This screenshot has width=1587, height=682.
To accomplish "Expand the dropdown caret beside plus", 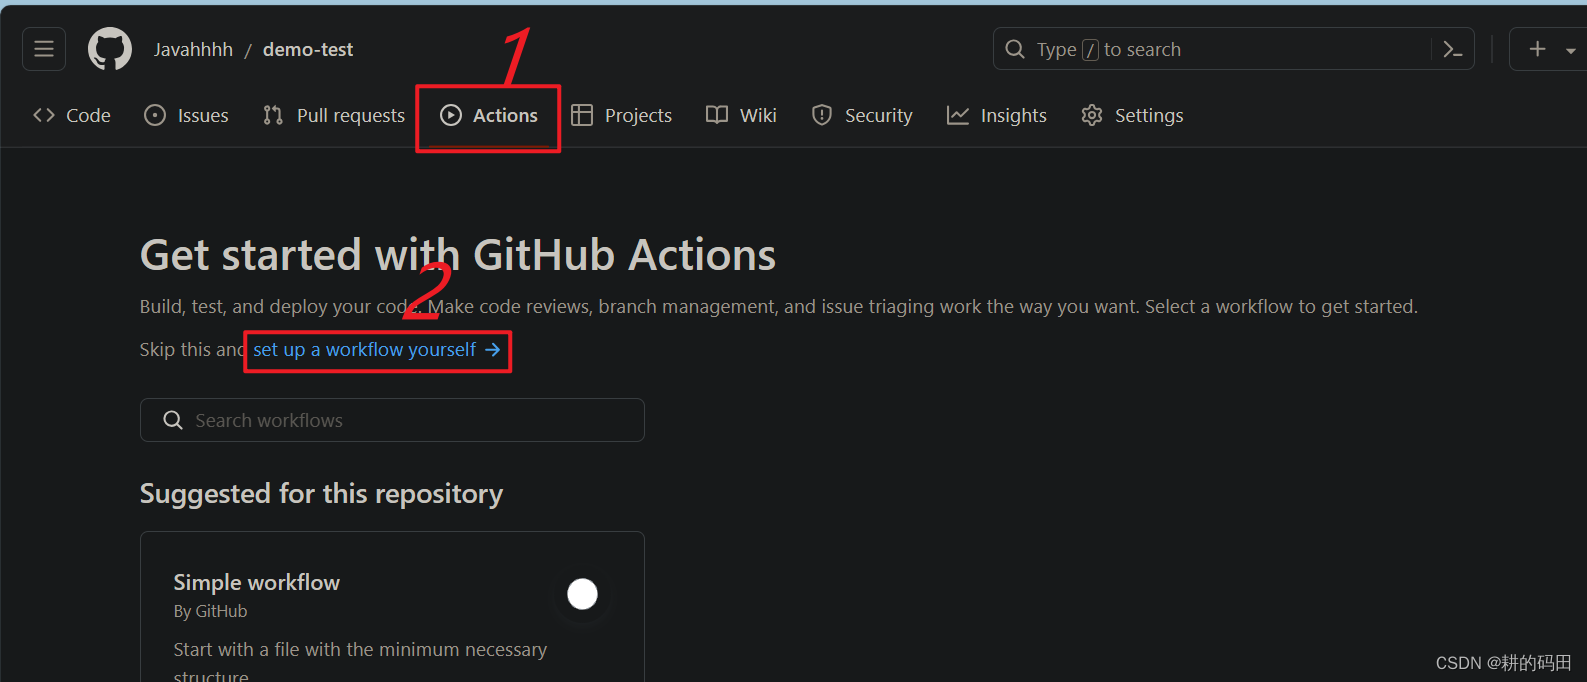I will [x=1570, y=50].
